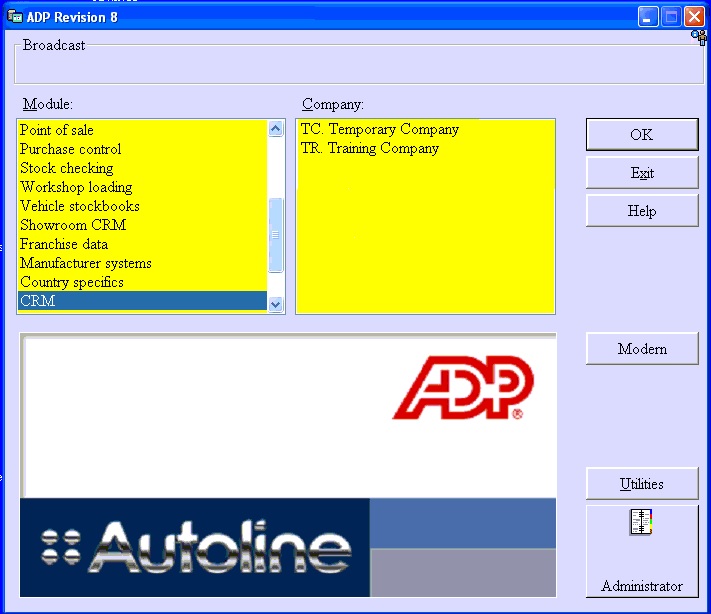Select Workshop loading module
The image size is (711, 614).
[142, 187]
